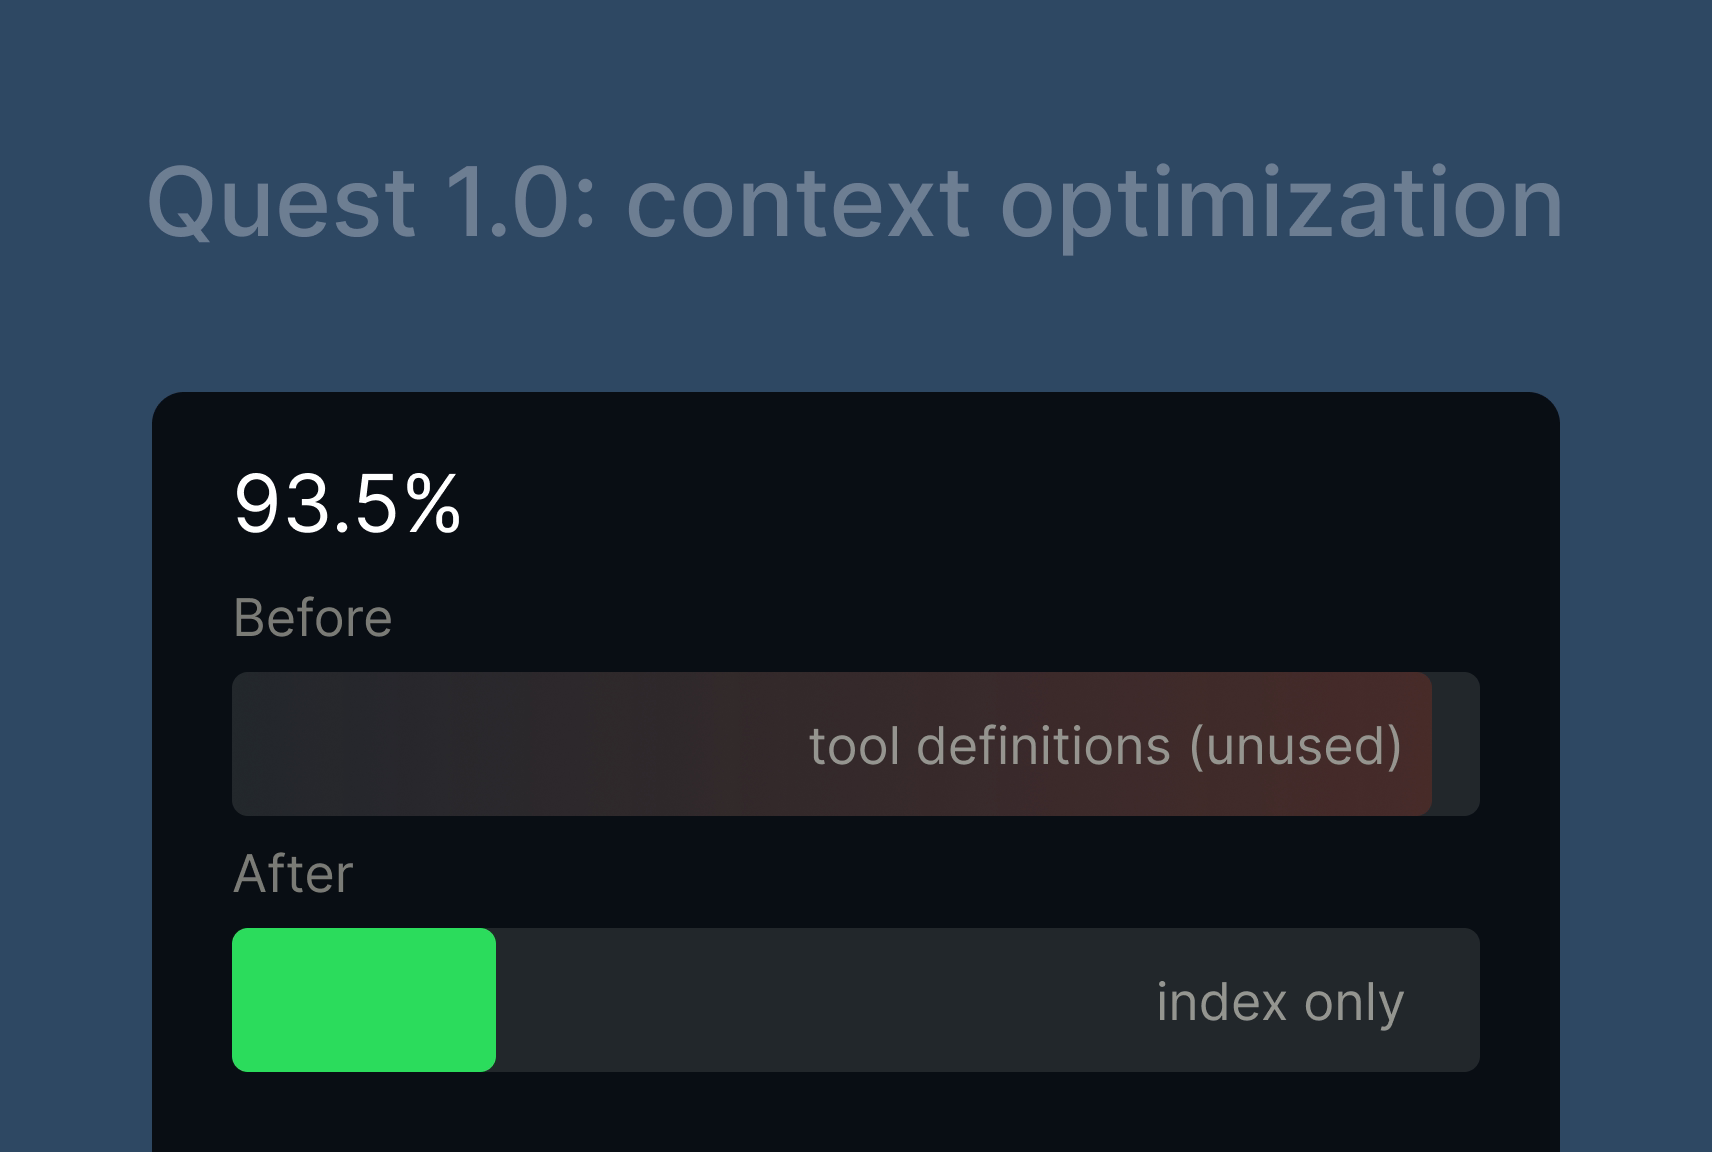Image resolution: width=1712 pixels, height=1152 pixels.
Task: Click the "Before" label text
Action: 312,618
